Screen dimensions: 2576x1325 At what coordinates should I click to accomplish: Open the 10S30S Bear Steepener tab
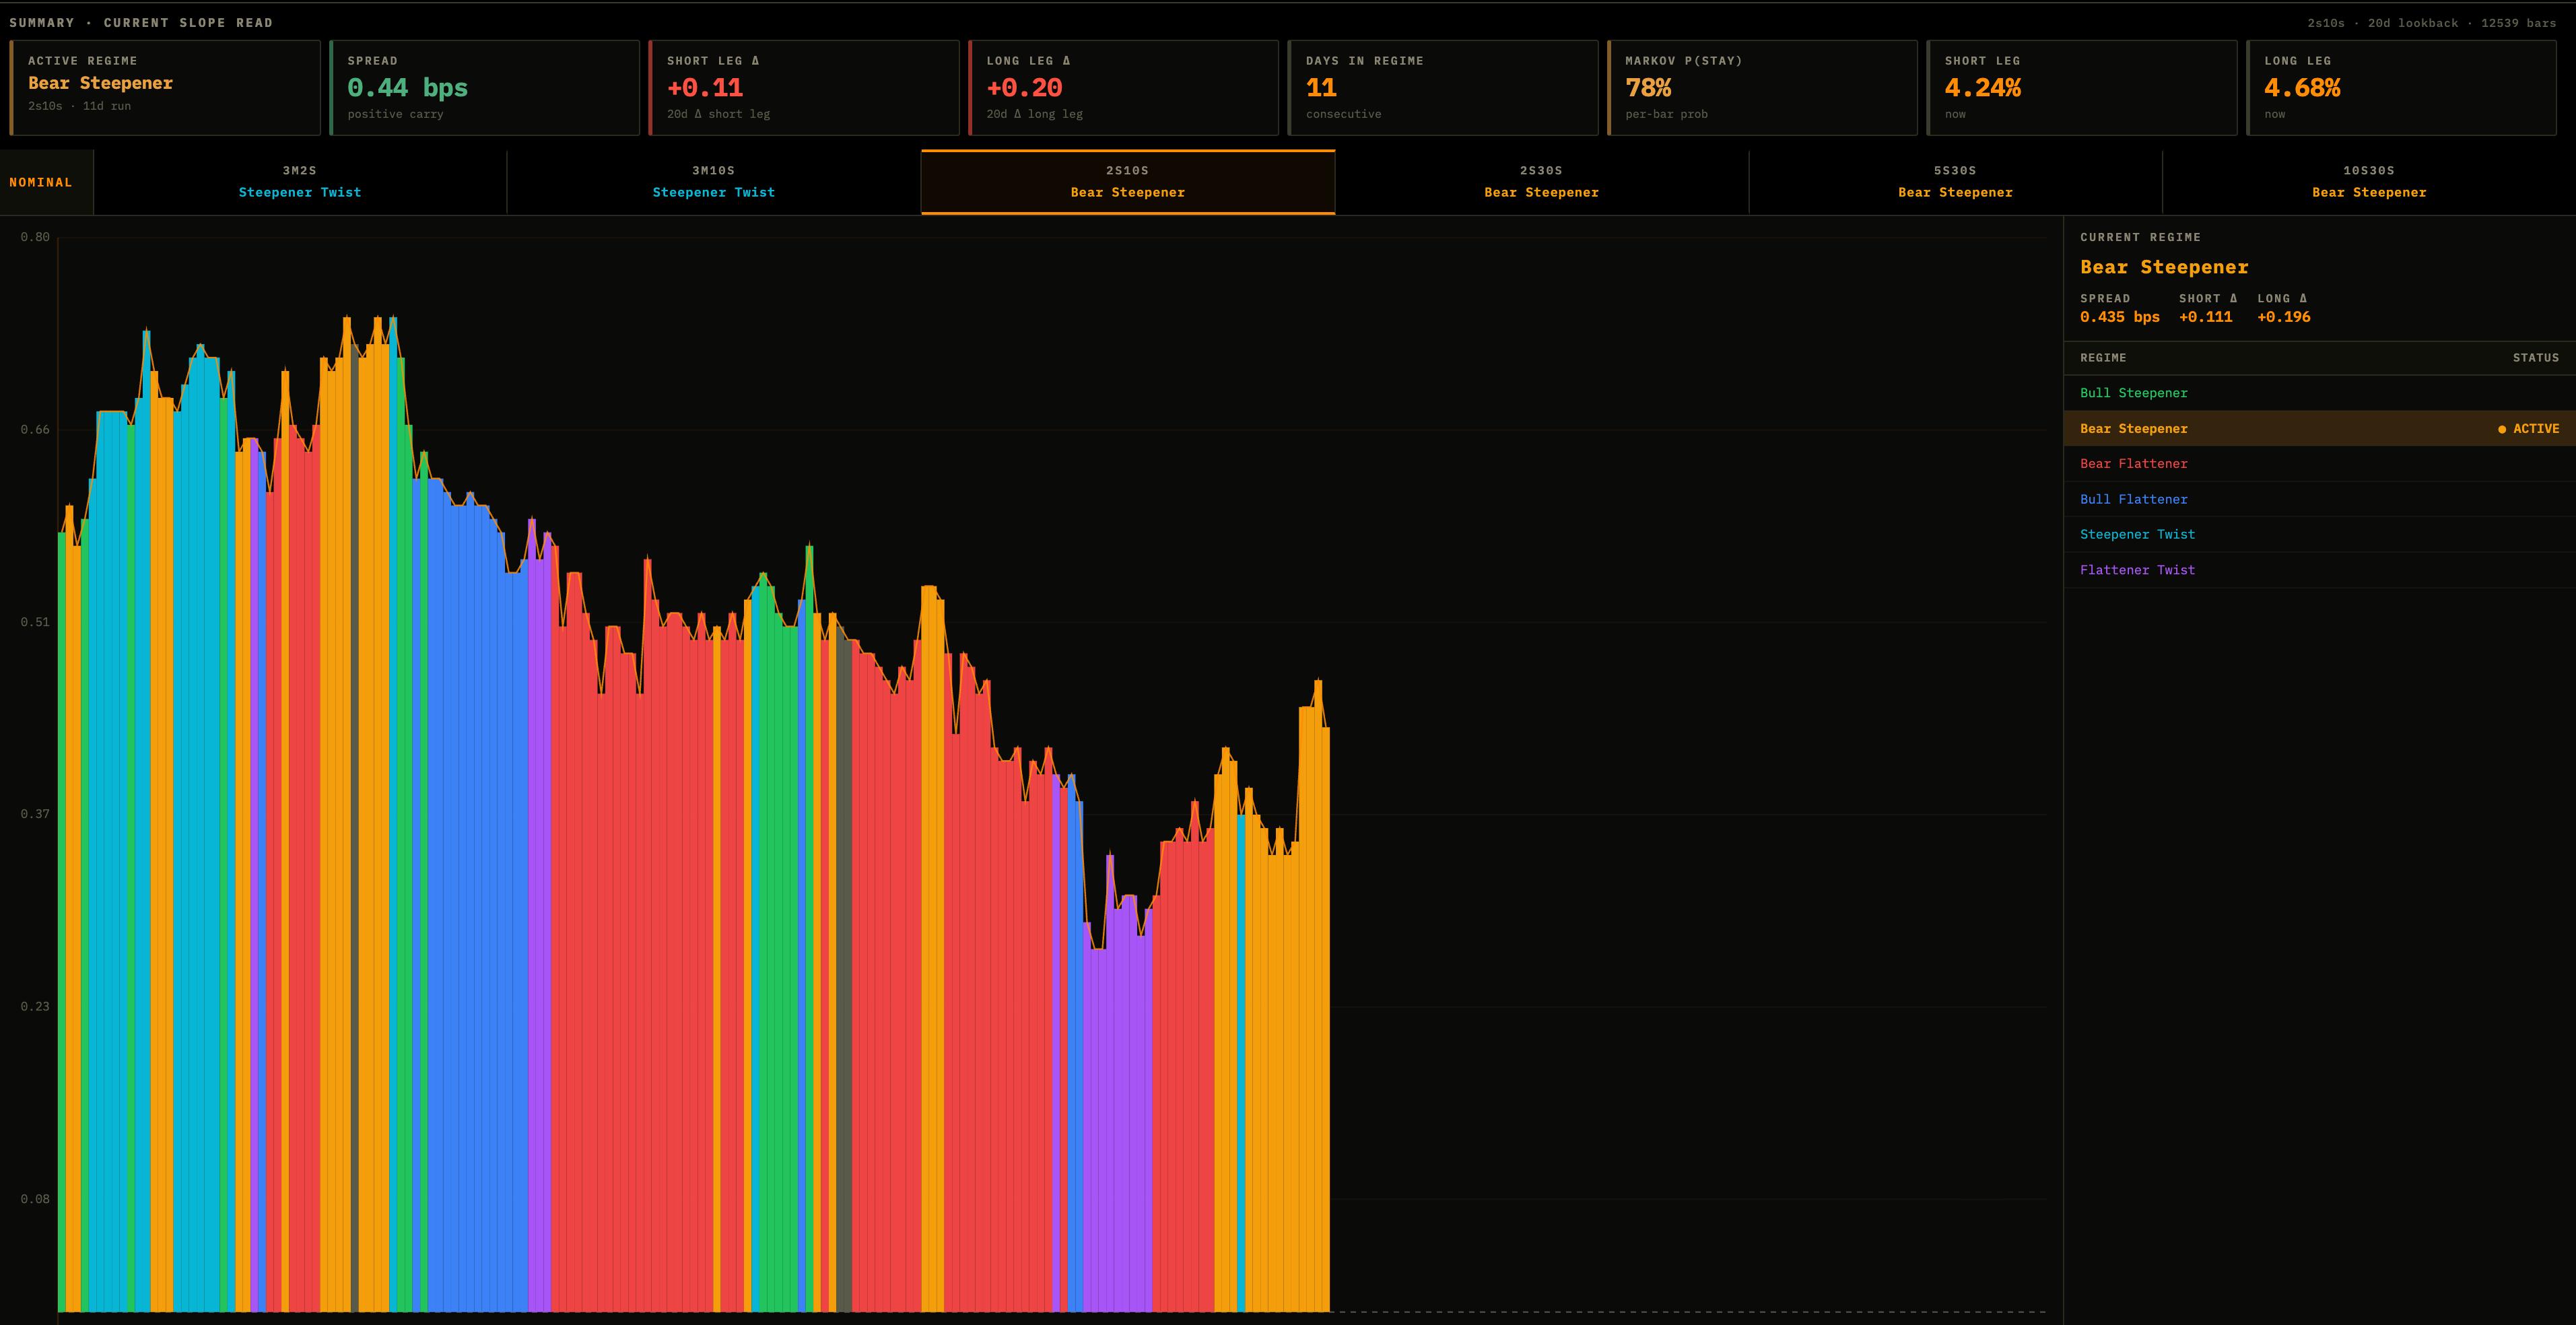2369,182
